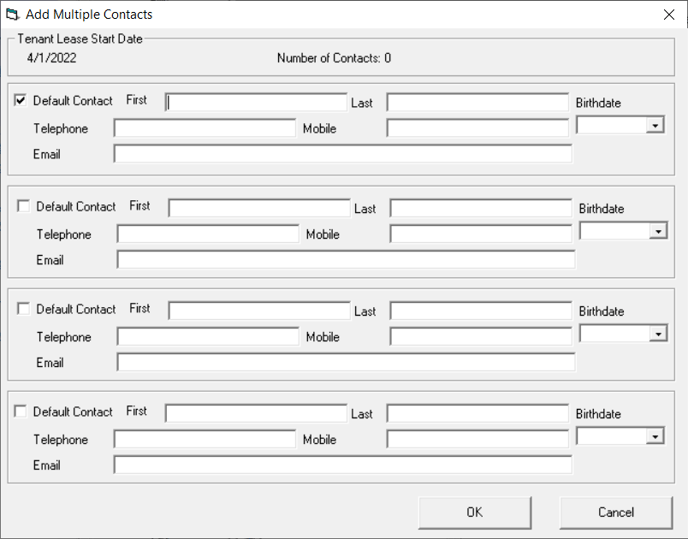Viewport: 688px width, 539px height.
Task: Focus Mobile field of first contact
Action: coord(478,128)
